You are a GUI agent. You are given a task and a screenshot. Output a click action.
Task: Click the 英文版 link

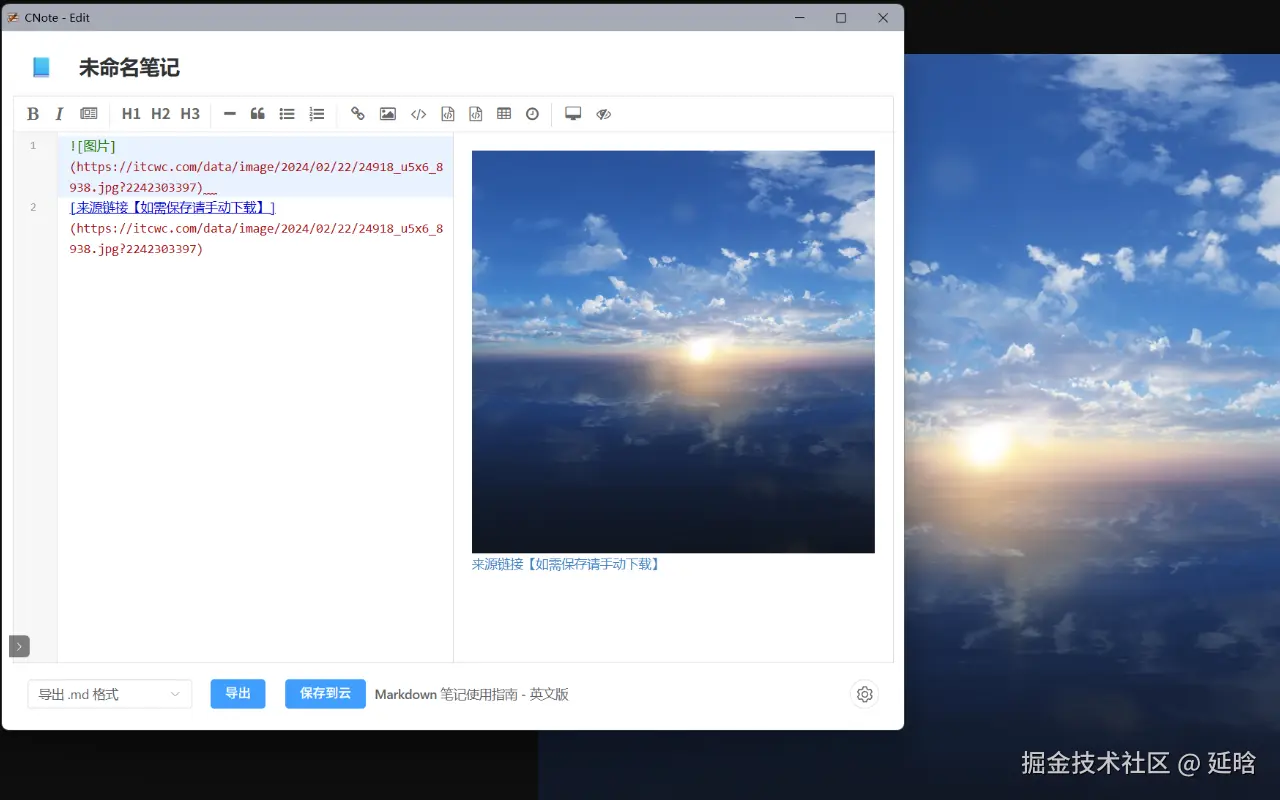(x=549, y=694)
